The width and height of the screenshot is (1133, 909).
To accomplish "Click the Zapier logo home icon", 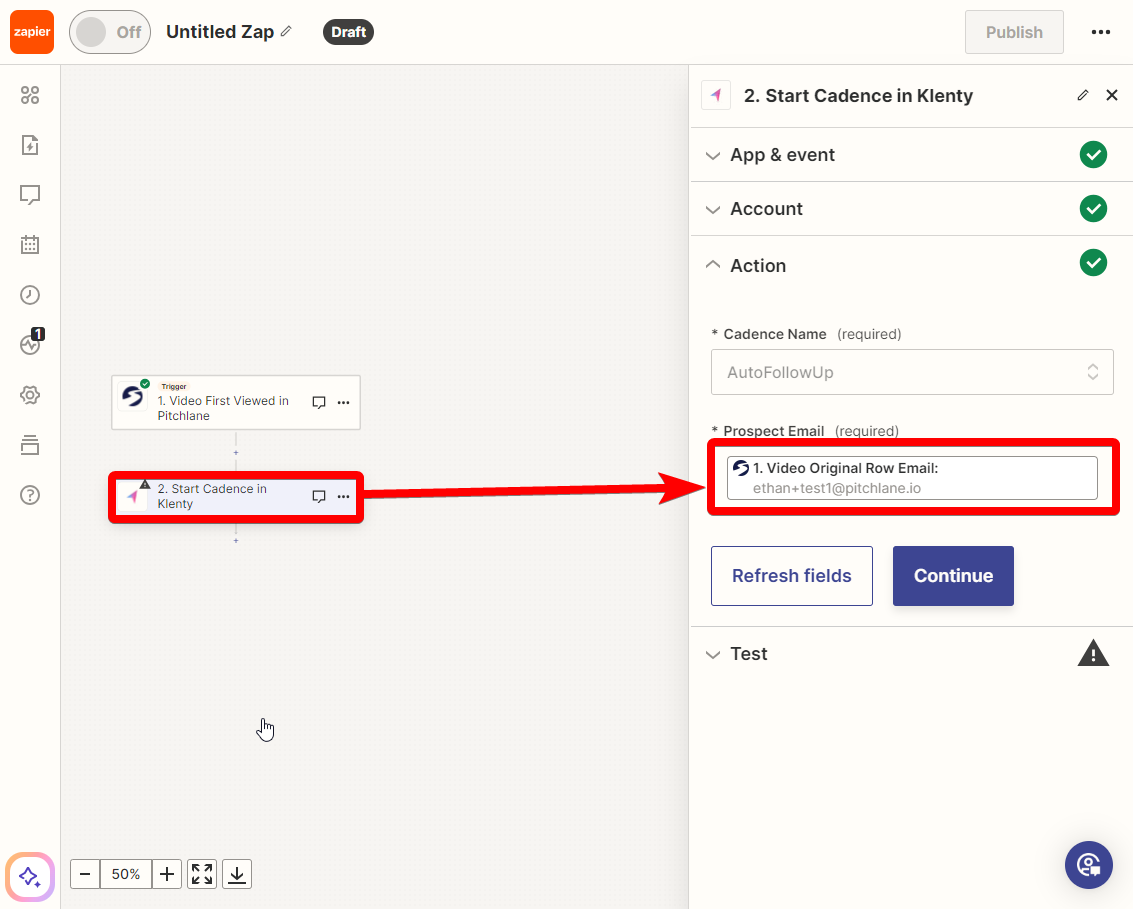I will pos(32,32).
